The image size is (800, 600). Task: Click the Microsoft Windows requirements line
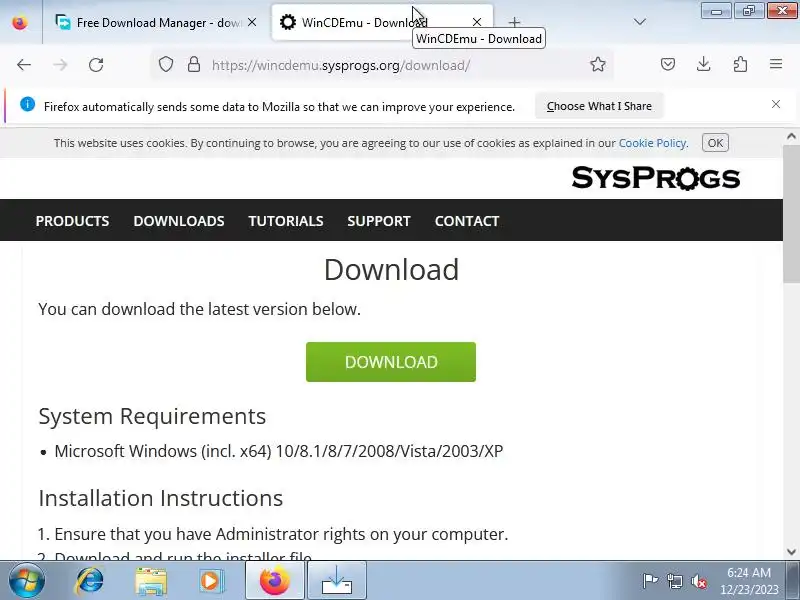(x=279, y=451)
